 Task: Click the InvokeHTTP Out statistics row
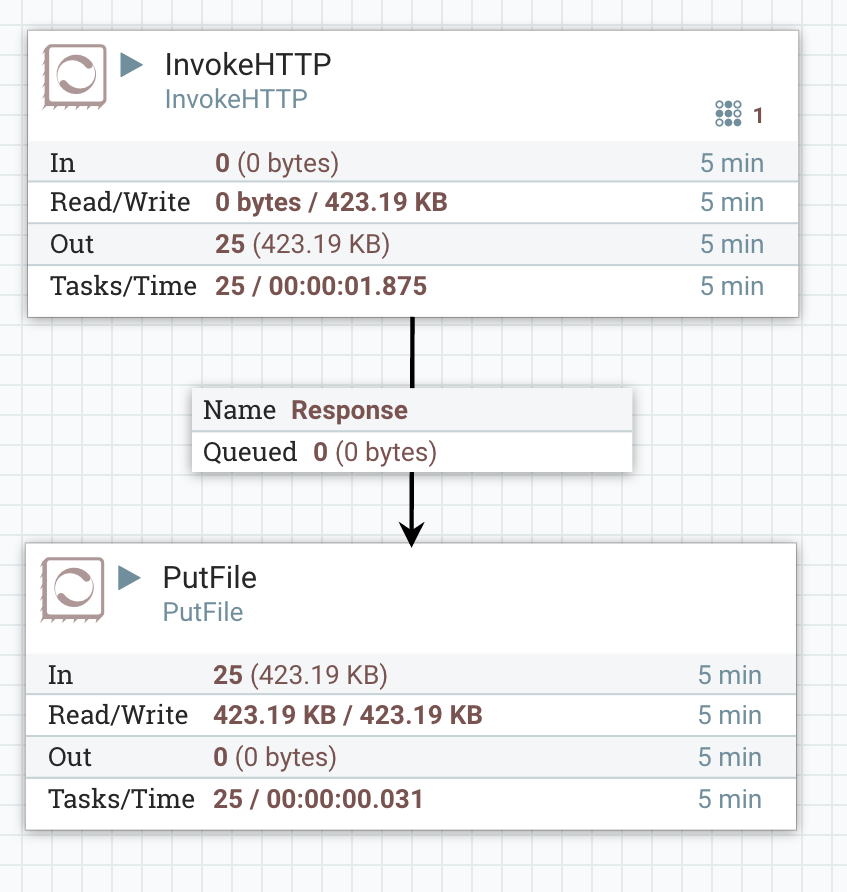412,245
